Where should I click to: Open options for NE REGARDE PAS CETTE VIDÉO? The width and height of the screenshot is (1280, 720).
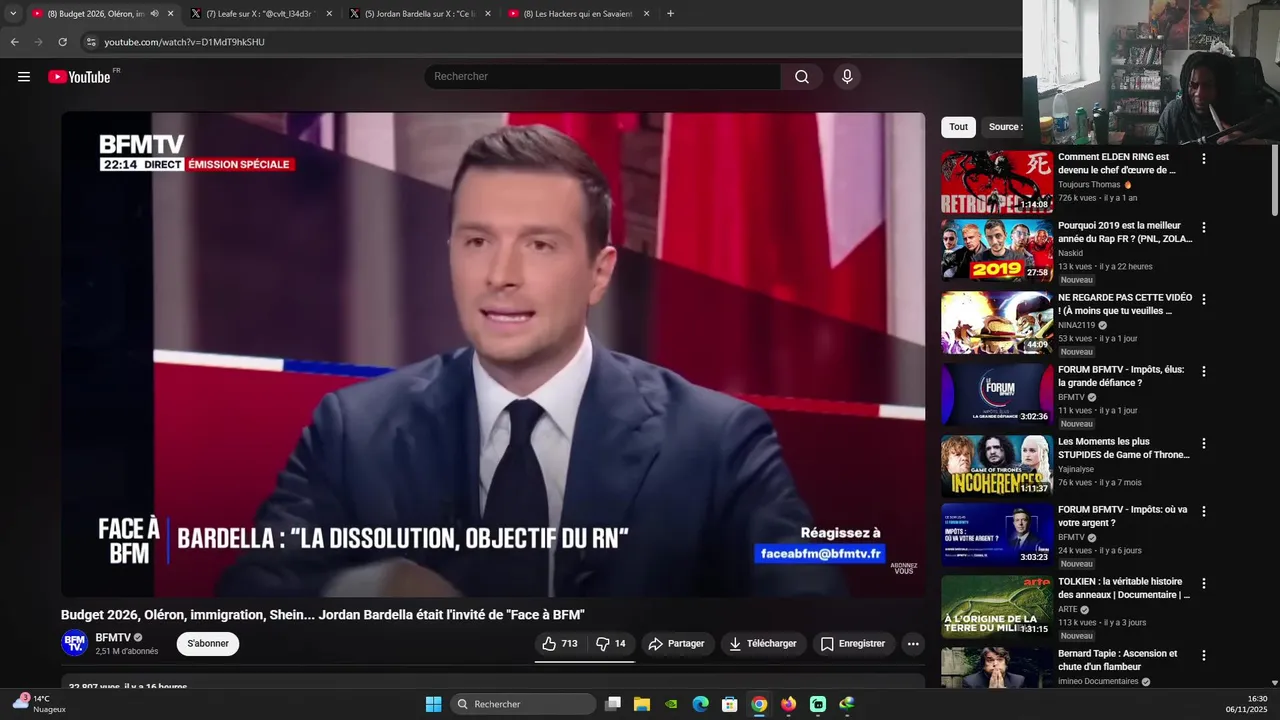click(1204, 300)
